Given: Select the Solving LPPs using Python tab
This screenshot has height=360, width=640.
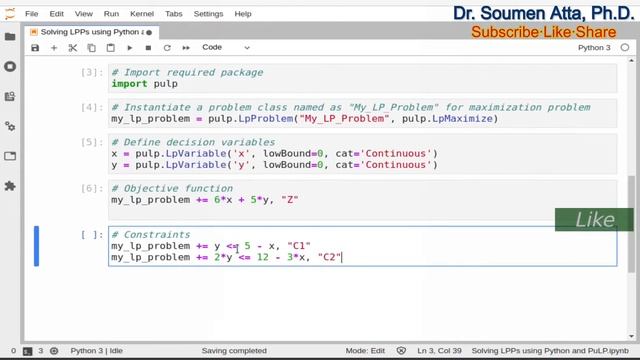Looking at the screenshot, I should click(x=91, y=32).
